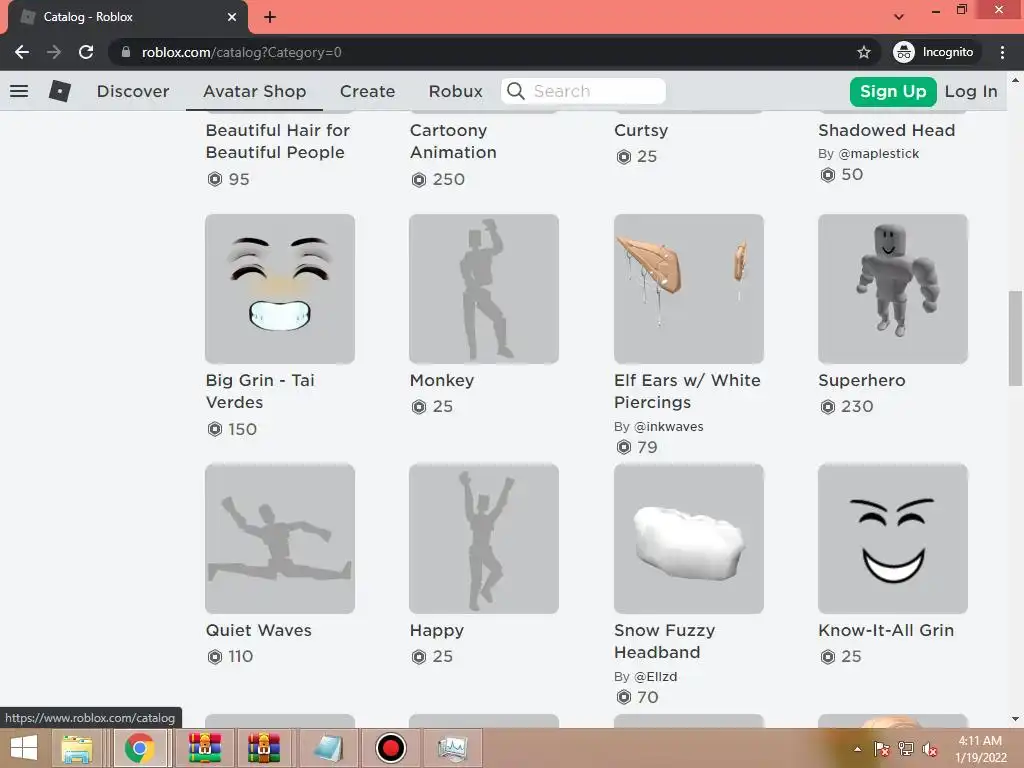
Task: Click the Know-It-All Grin title text
Action: [886, 630]
